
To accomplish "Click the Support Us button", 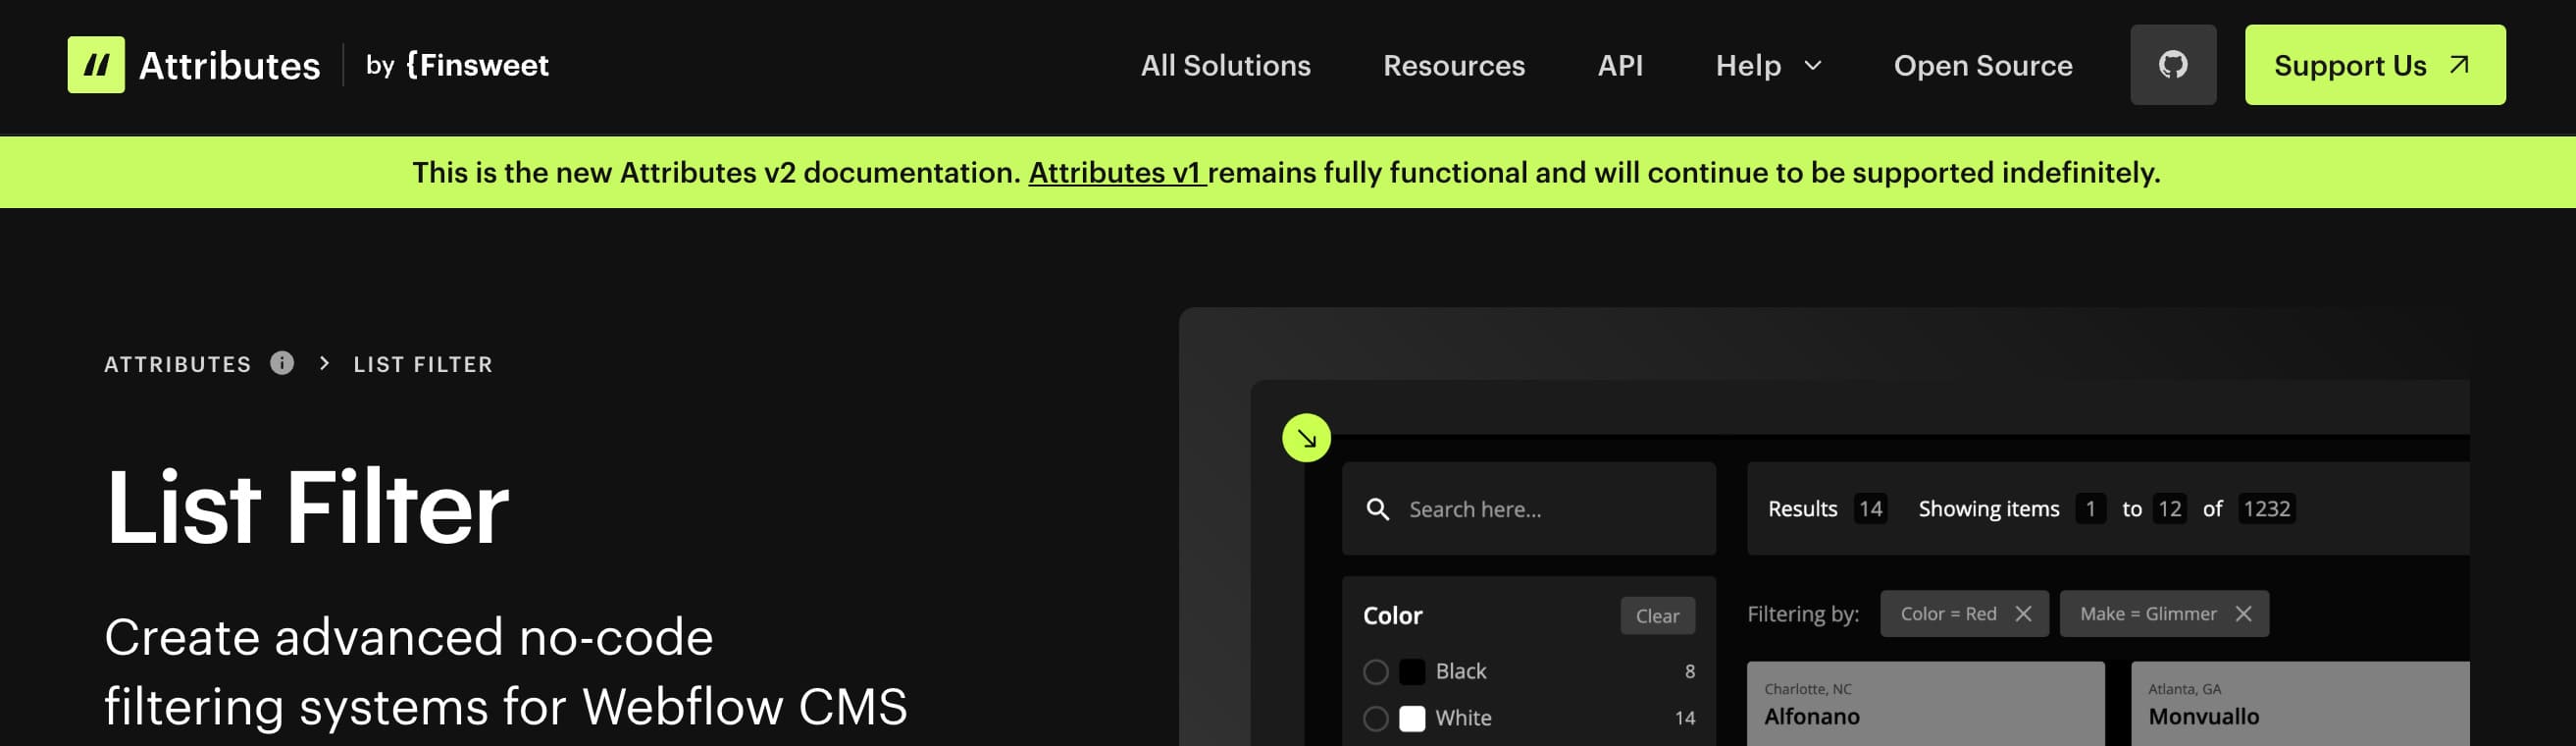I will pos(2375,65).
